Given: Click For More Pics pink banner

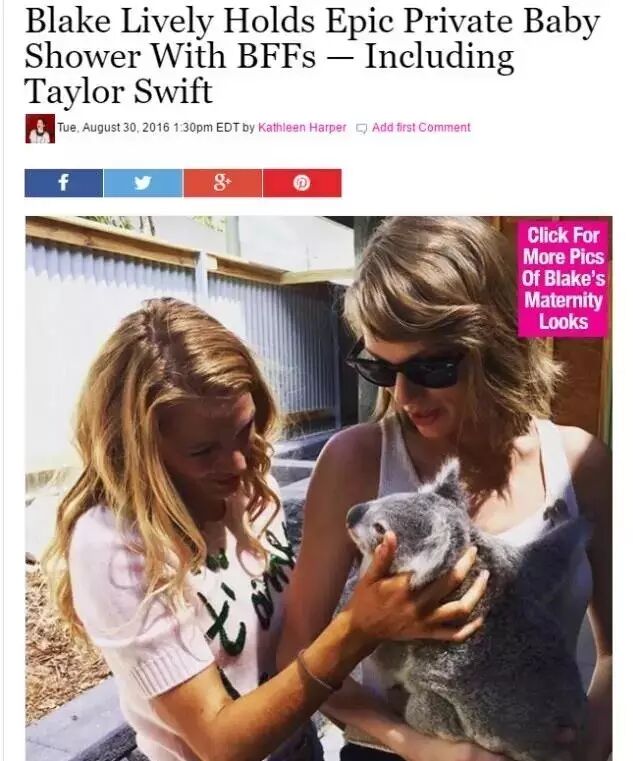Looking at the screenshot, I should pyautogui.click(x=563, y=279).
